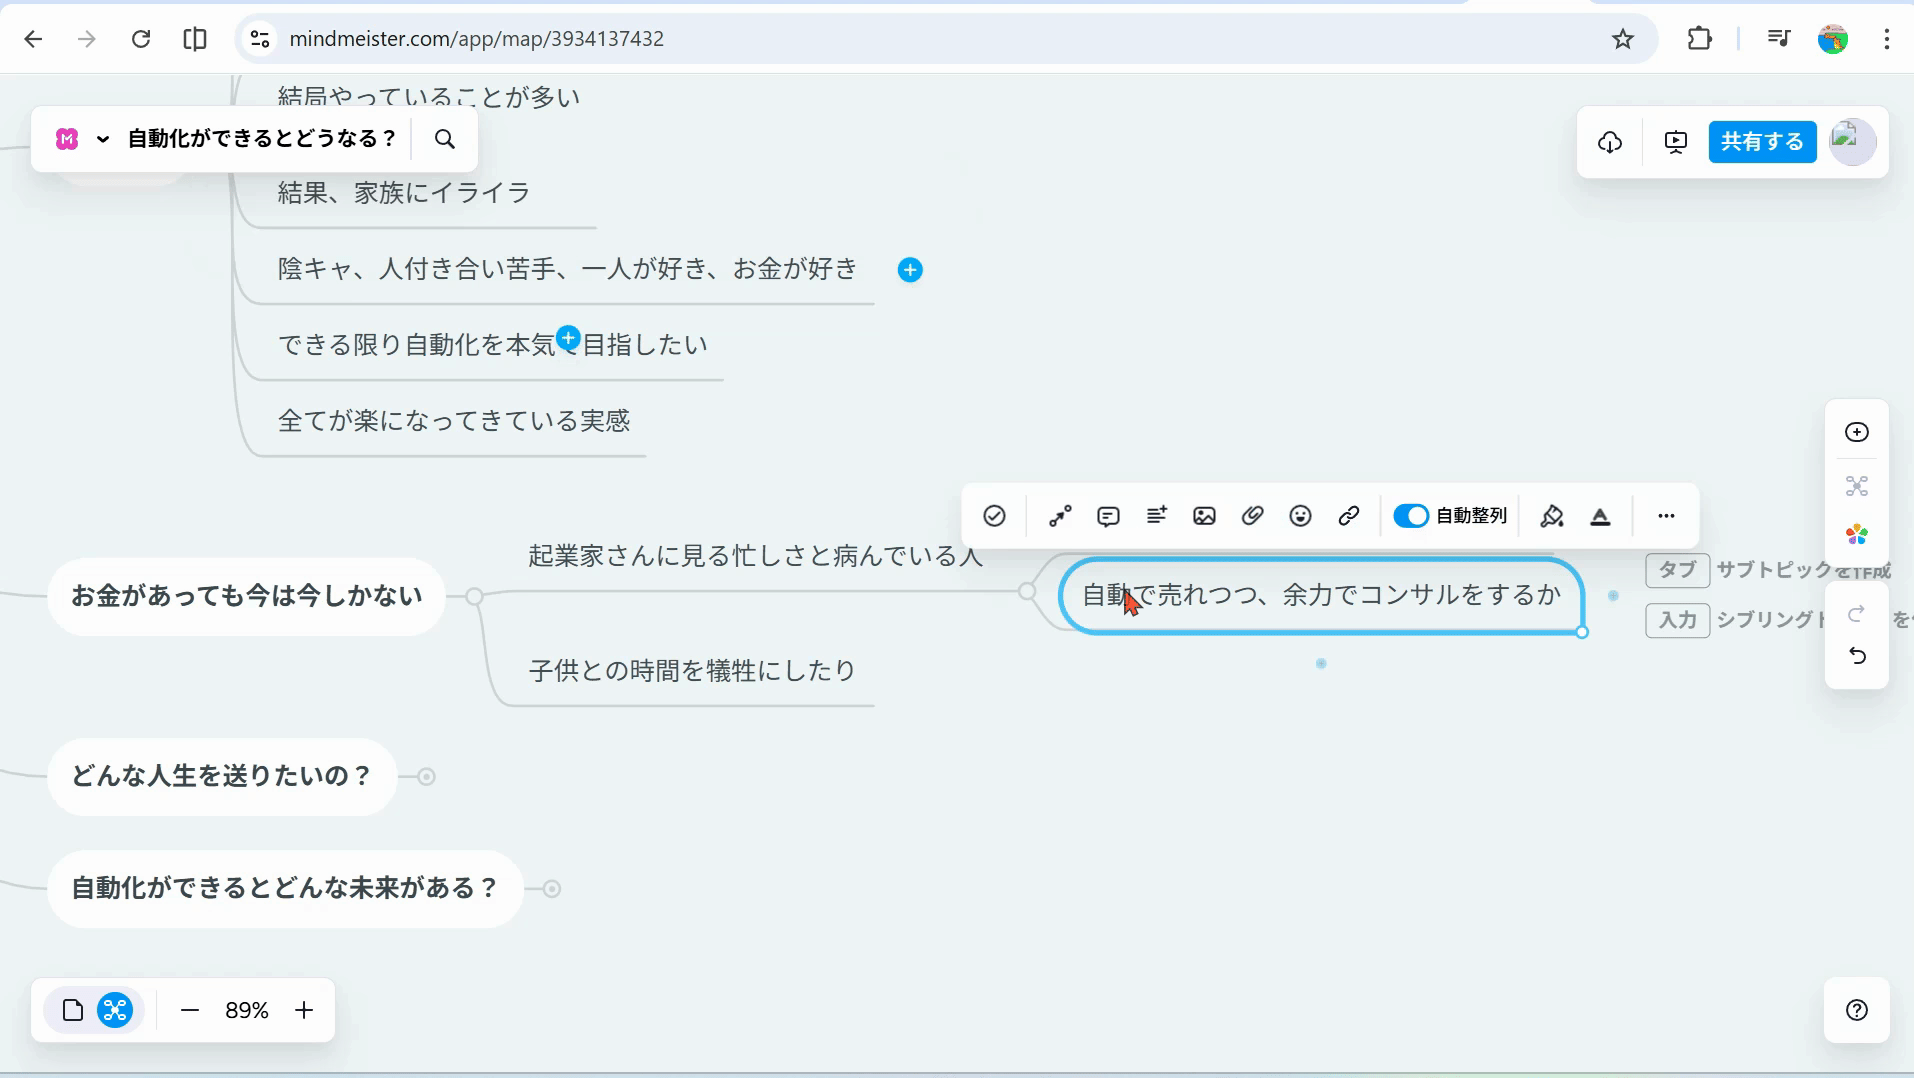Switch to the outline document view
The image size is (1914, 1078).
pyautogui.click(x=73, y=1010)
